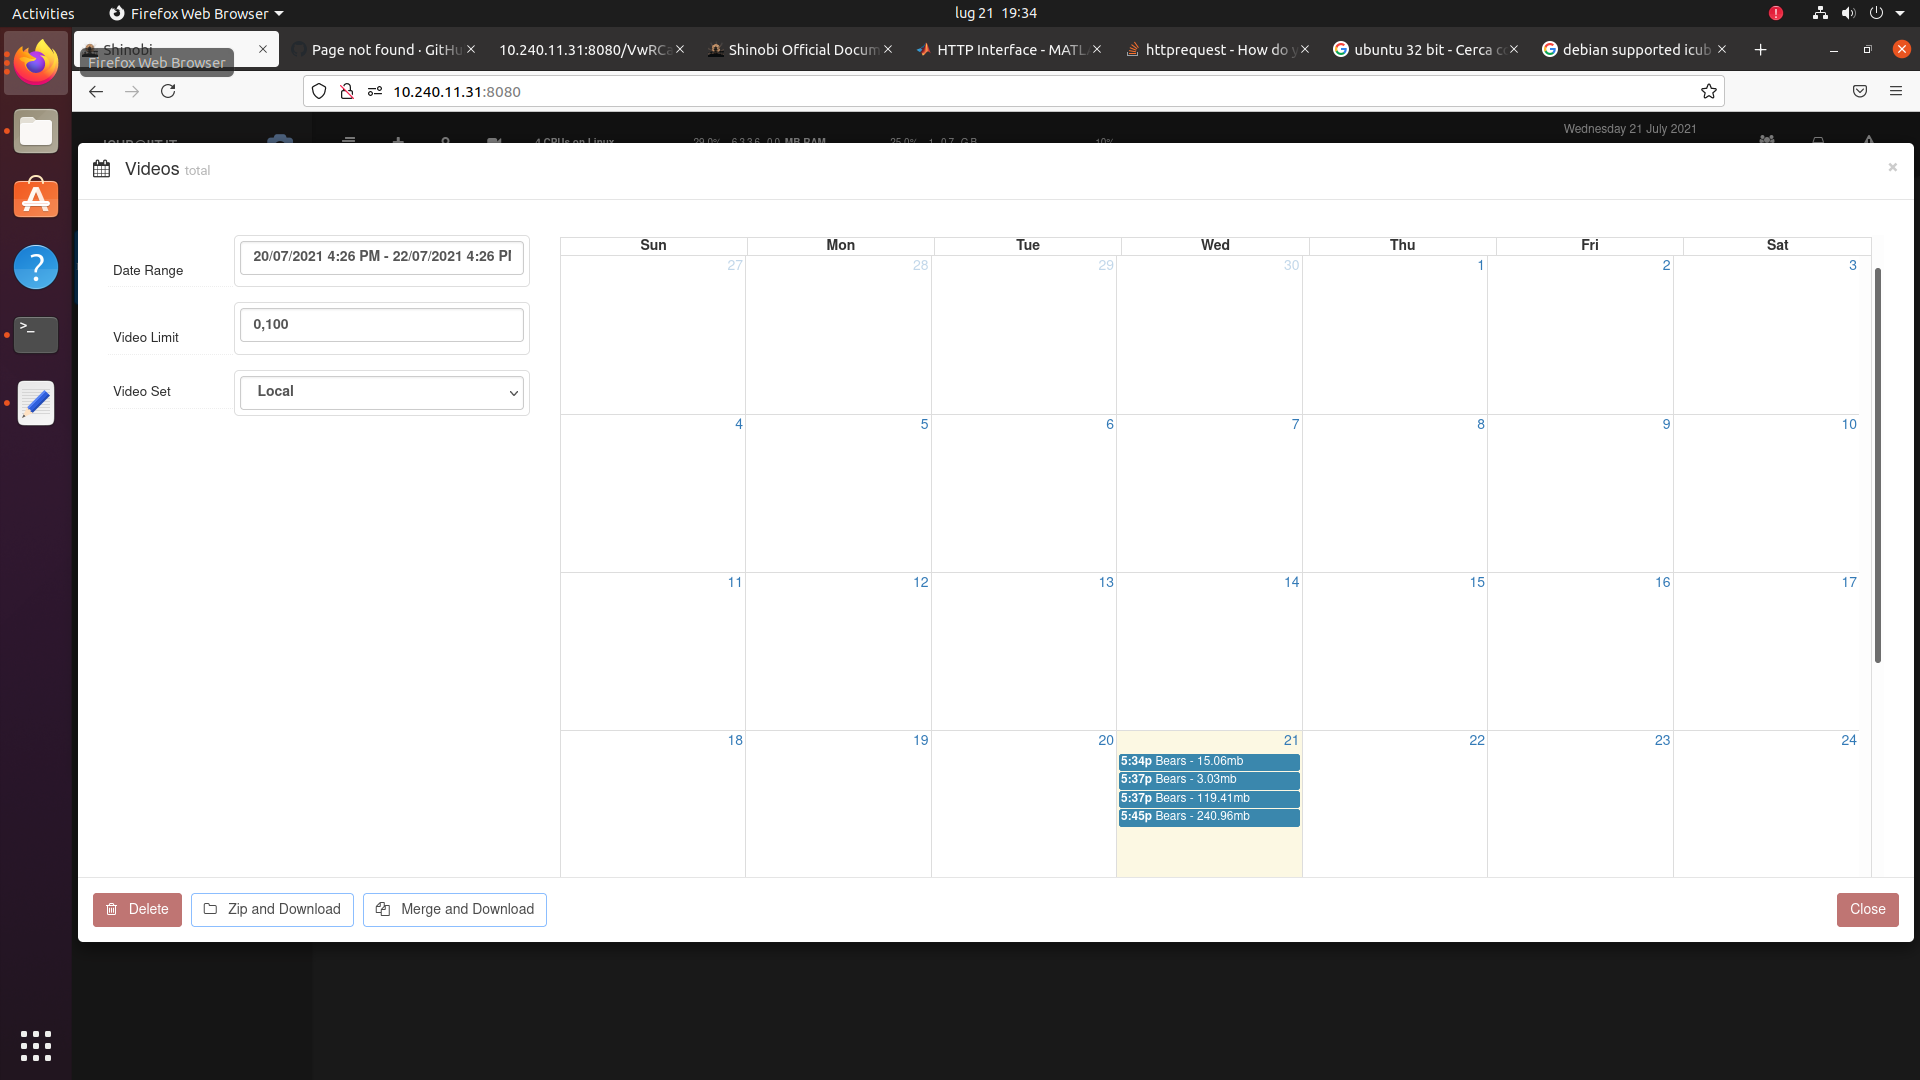Open the Merge and Download action
This screenshot has height=1080, width=1920.
click(455, 909)
